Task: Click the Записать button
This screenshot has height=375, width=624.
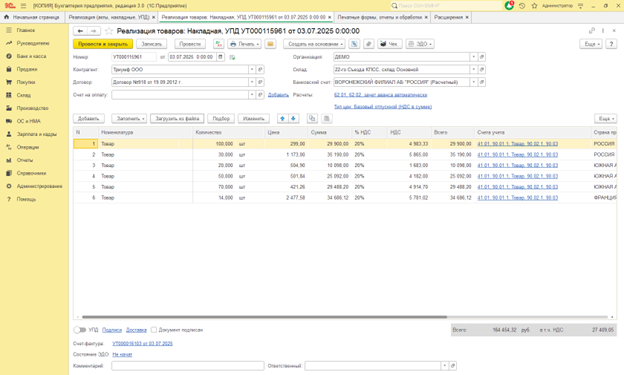Action: [152, 44]
